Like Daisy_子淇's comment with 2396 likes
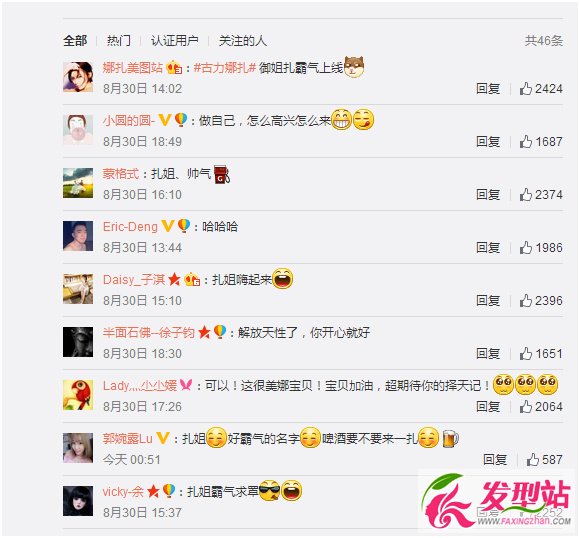This screenshot has width=580, height=538. 526,301
